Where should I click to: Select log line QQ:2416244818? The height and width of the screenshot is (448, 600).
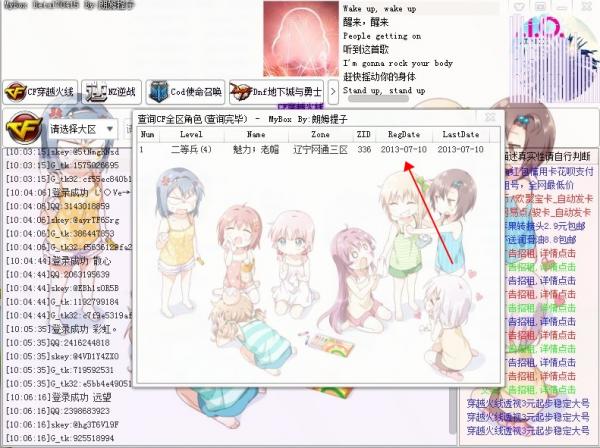coord(58,343)
